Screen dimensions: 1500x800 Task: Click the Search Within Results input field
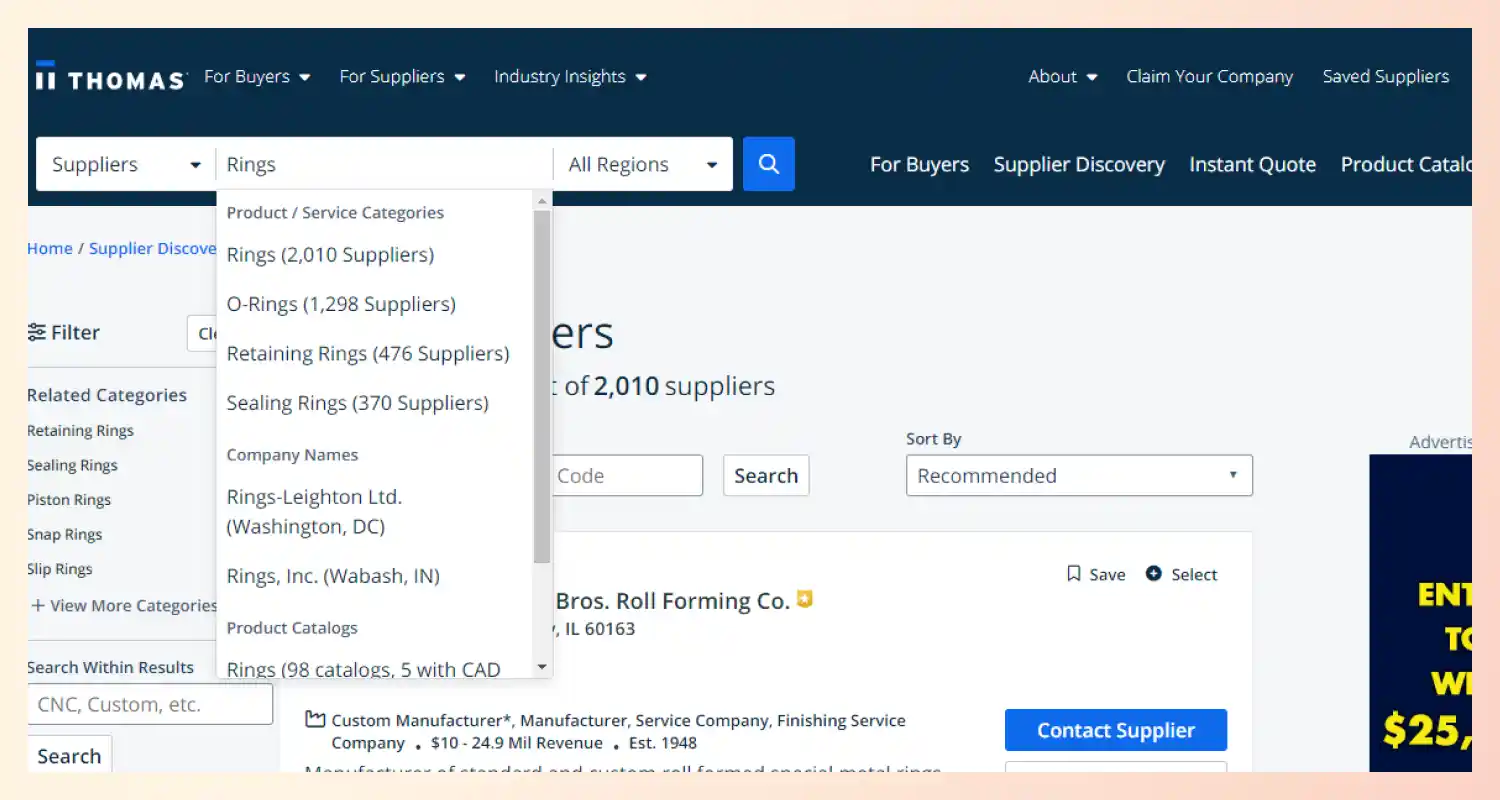pyautogui.click(x=150, y=704)
